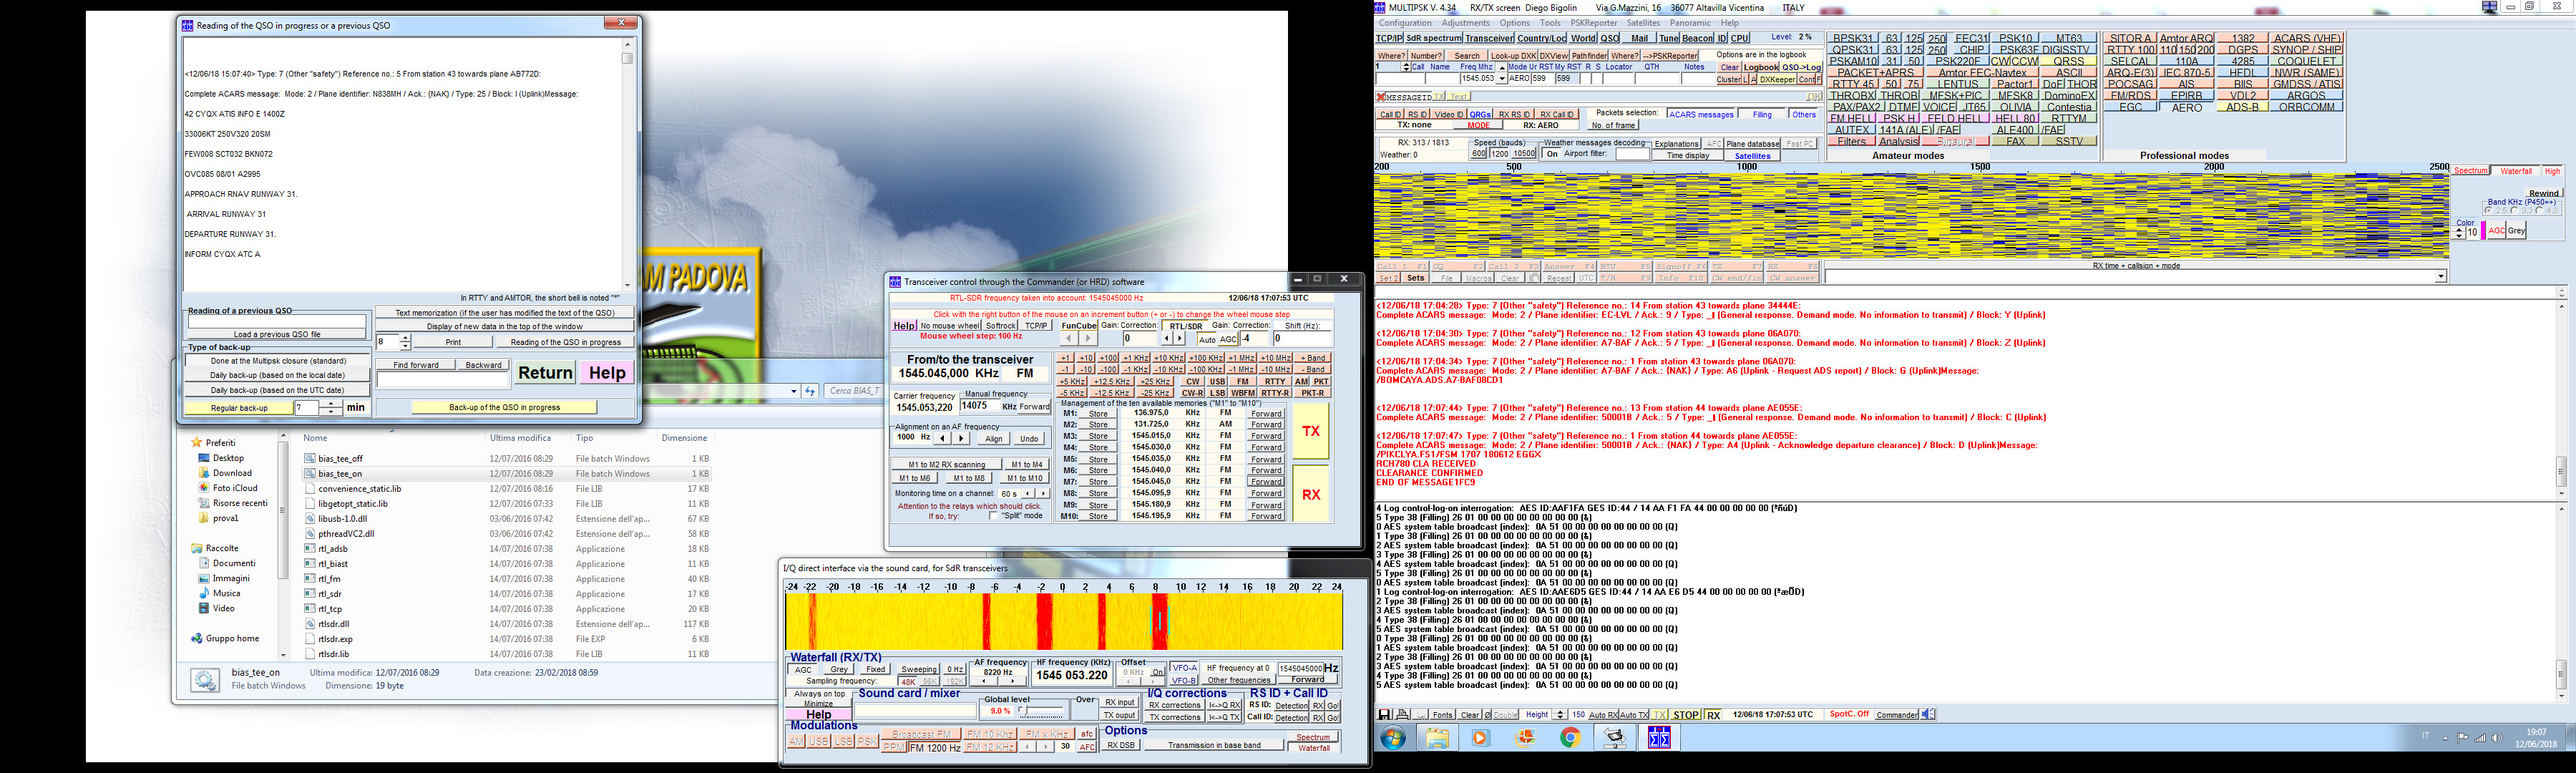Toggle AGC in Waterfall panel
This screenshot has height=773, width=2576.
point(803,669)
